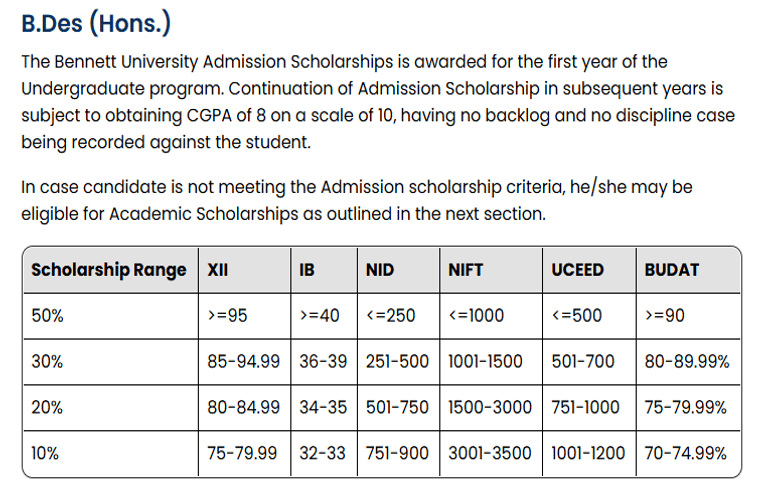Select the XII column header
The image size is (766, 498).
tap(217, 270)
